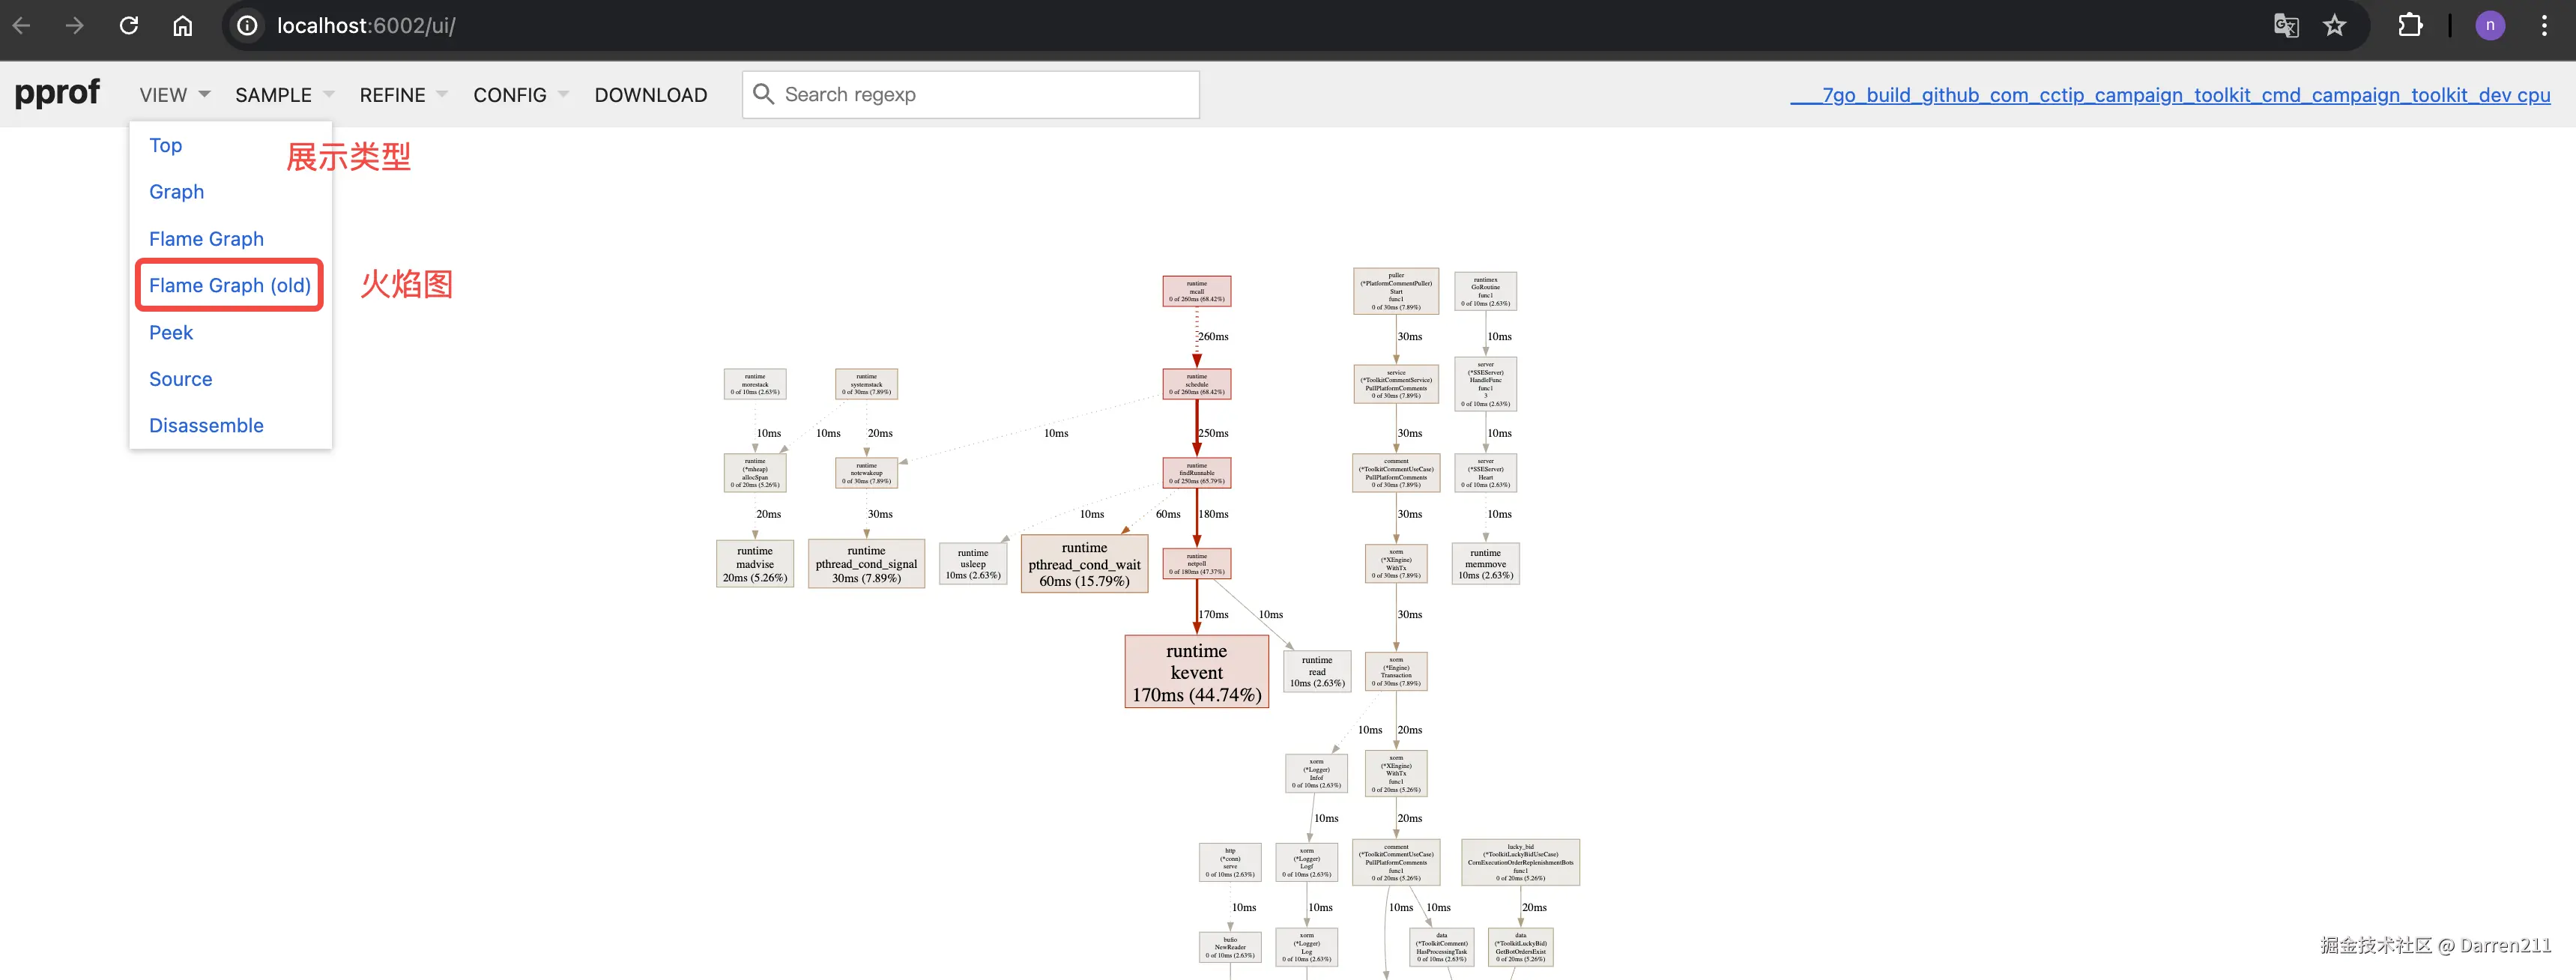Click the browser home icon

pyautogui.click(x=182, y=25)
